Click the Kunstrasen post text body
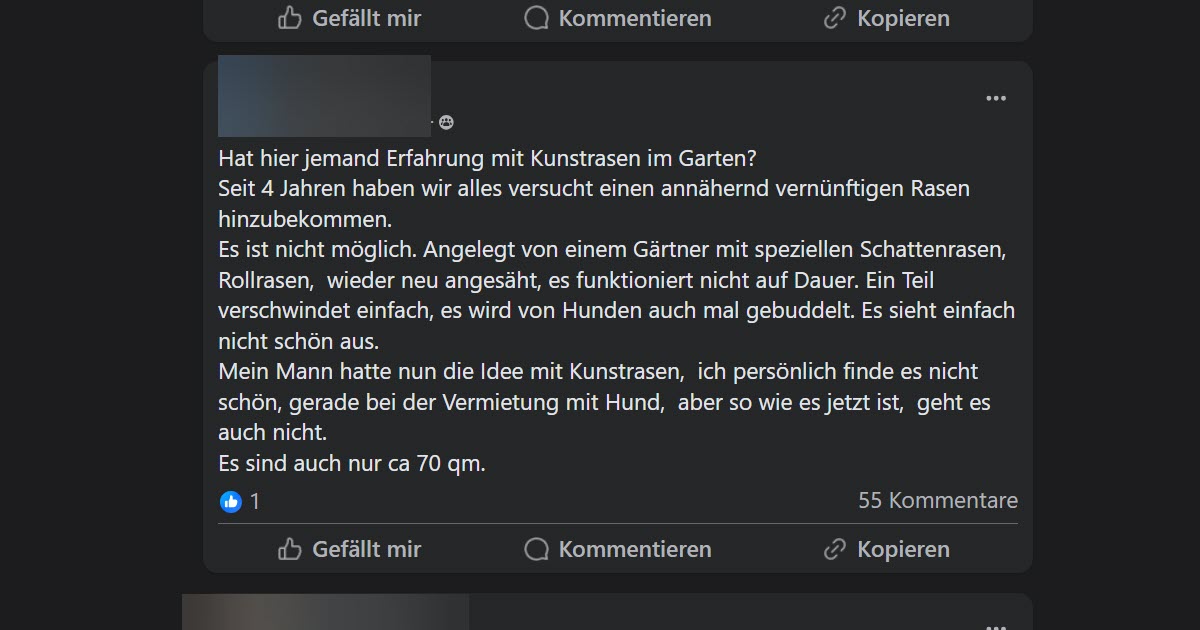 click(617, 311)
